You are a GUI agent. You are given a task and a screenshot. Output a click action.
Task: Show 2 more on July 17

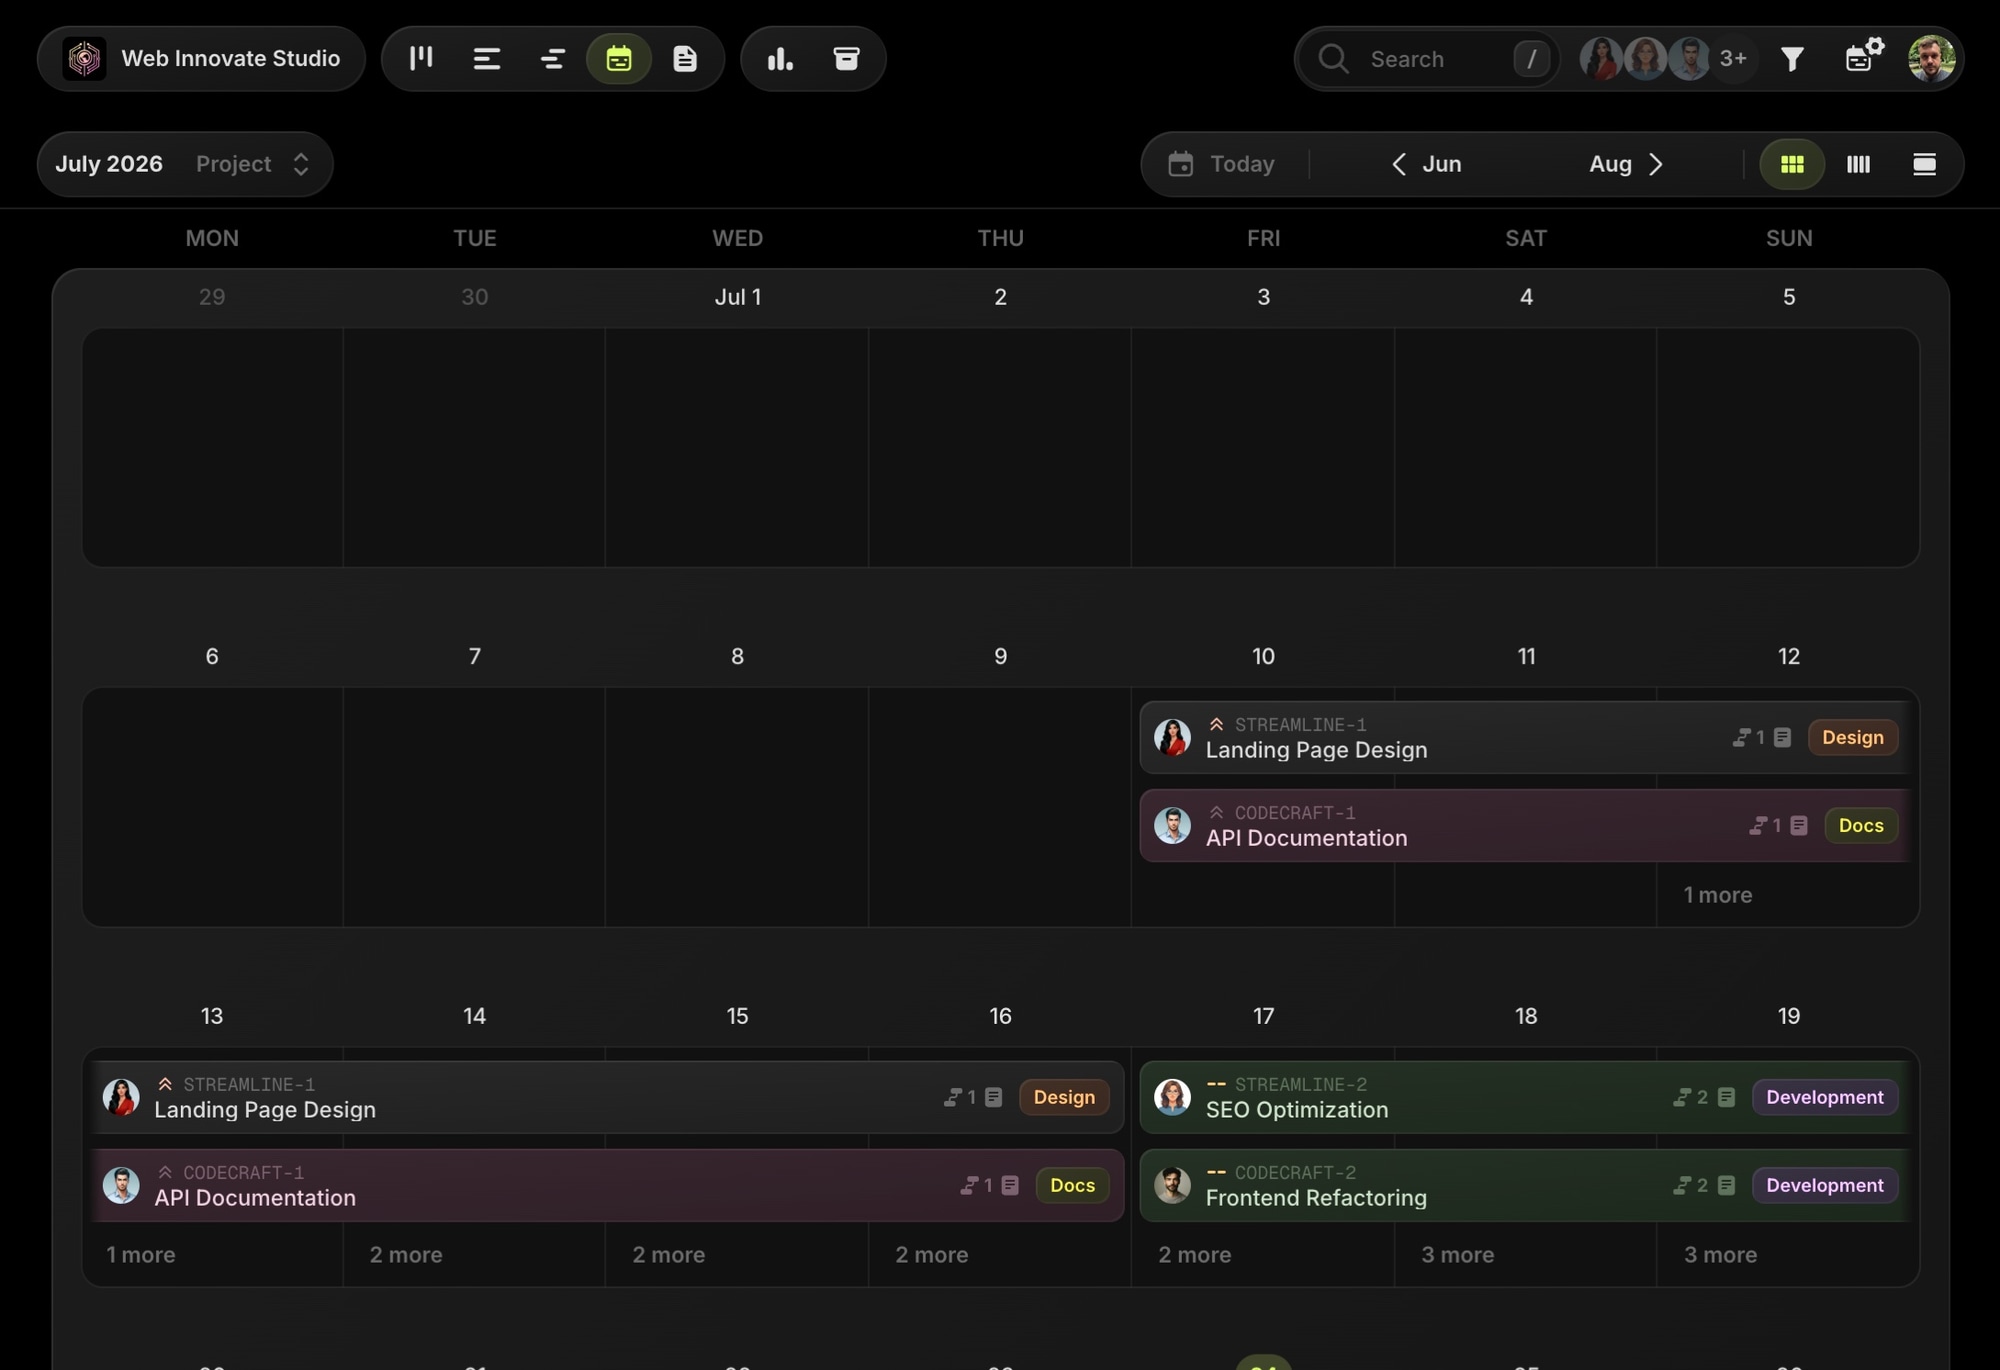pyautogui.click(x=1194, y=1255)
